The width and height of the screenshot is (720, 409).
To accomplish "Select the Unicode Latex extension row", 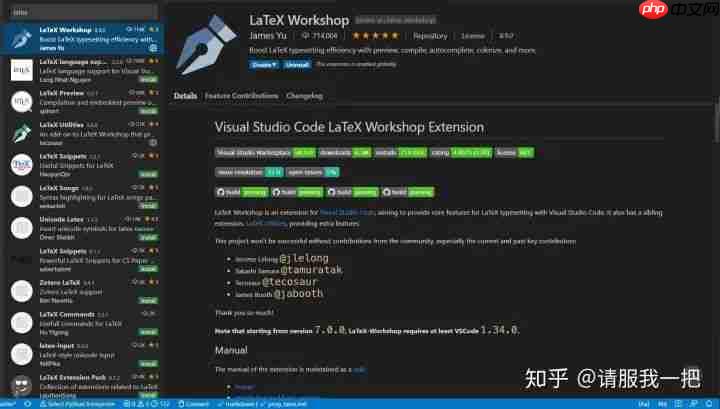I will pos(80,228).
